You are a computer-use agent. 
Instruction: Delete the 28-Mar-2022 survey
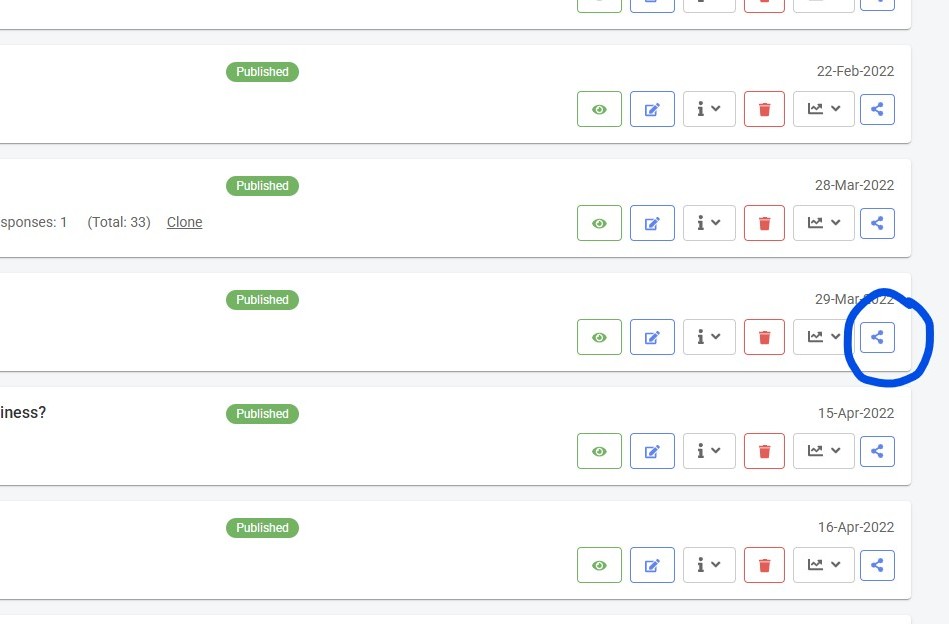coord(765,223)
